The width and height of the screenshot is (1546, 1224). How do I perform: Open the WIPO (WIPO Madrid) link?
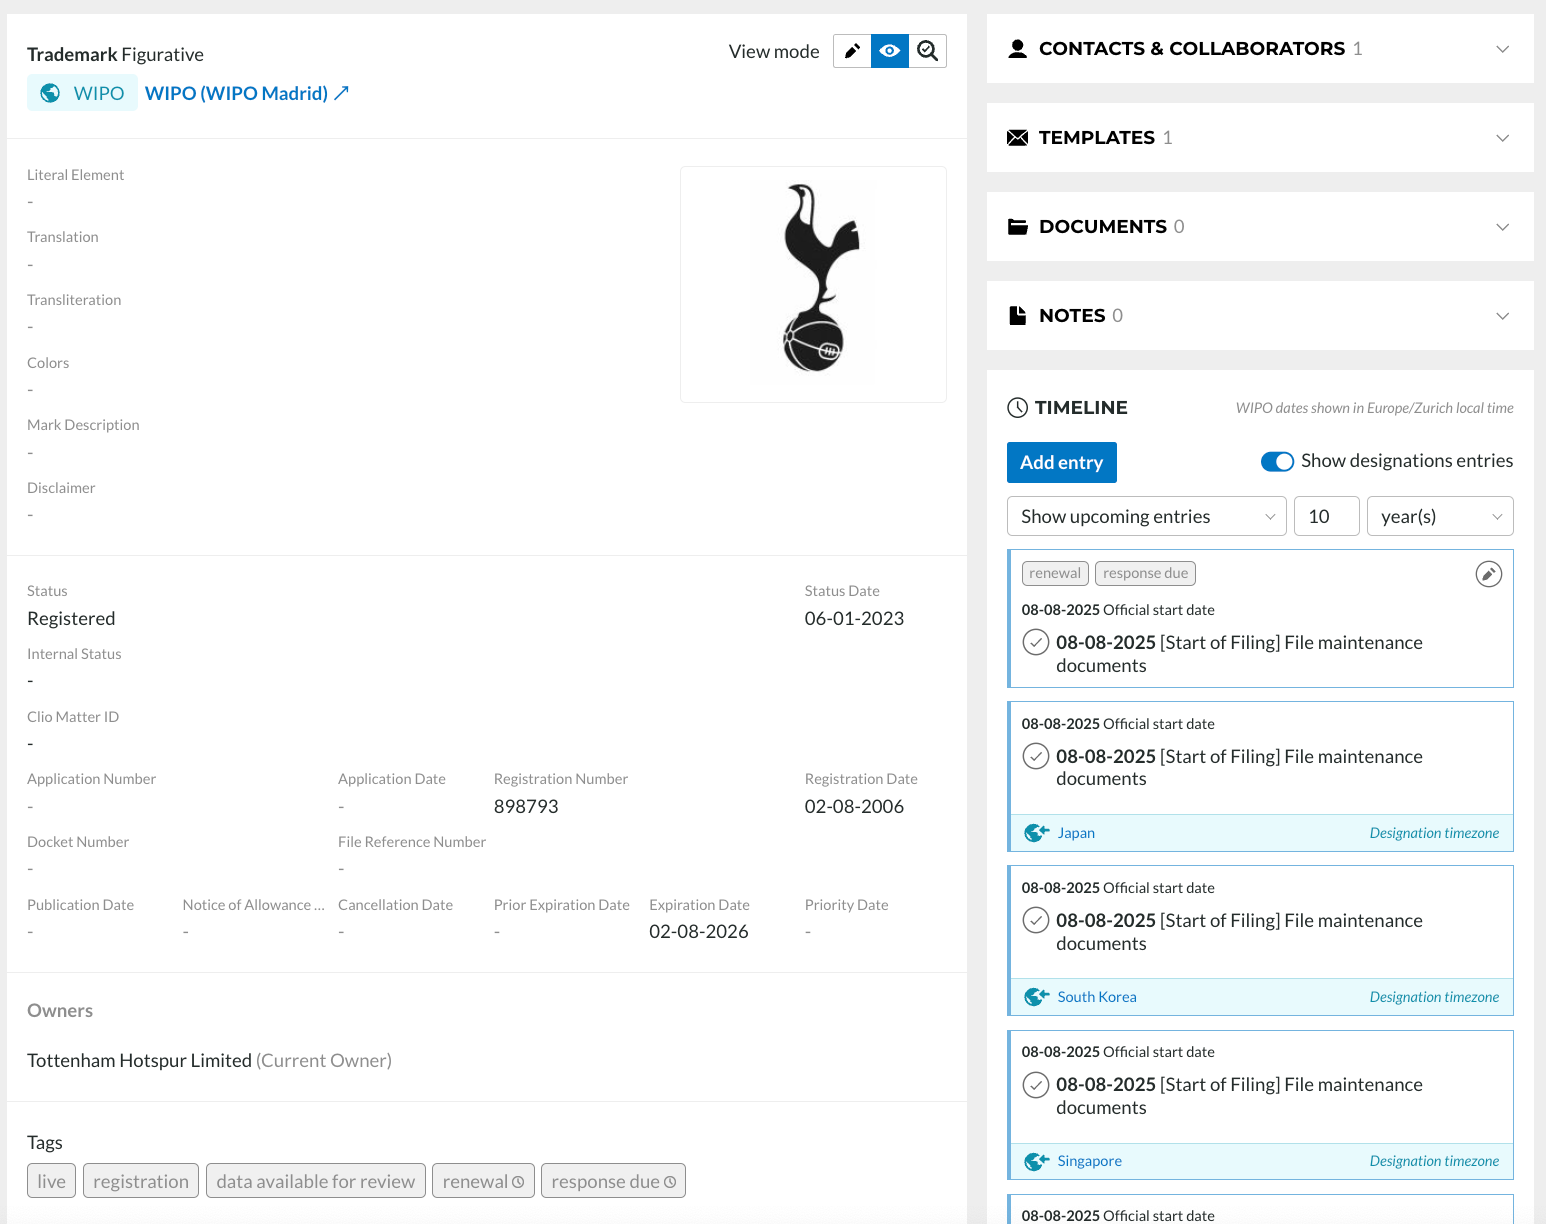(x=246, y=93)
